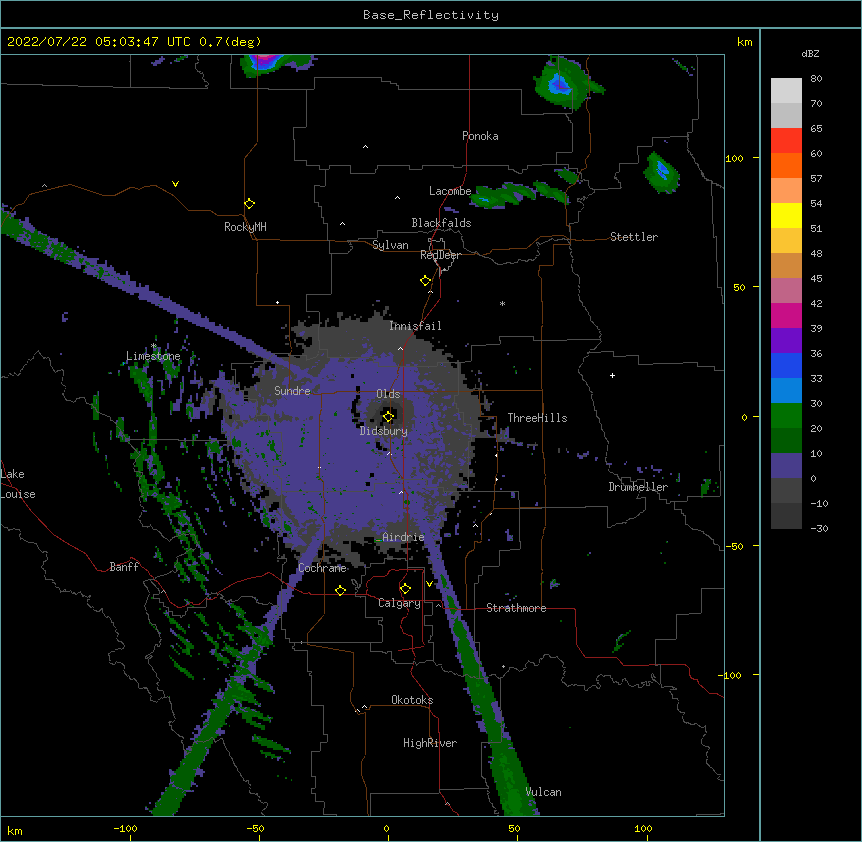Click the Calgary city label

[x=399, y=603]
